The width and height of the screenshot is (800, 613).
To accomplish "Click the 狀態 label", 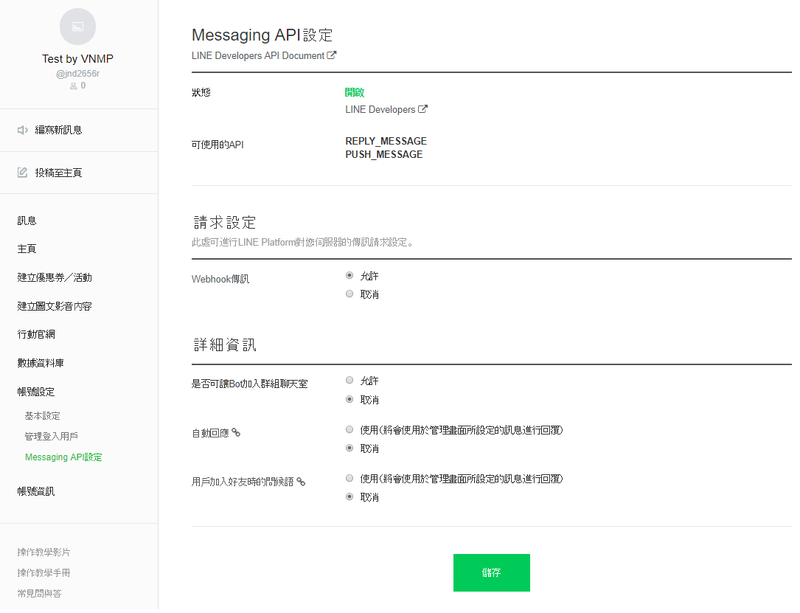I will point(201,92).
